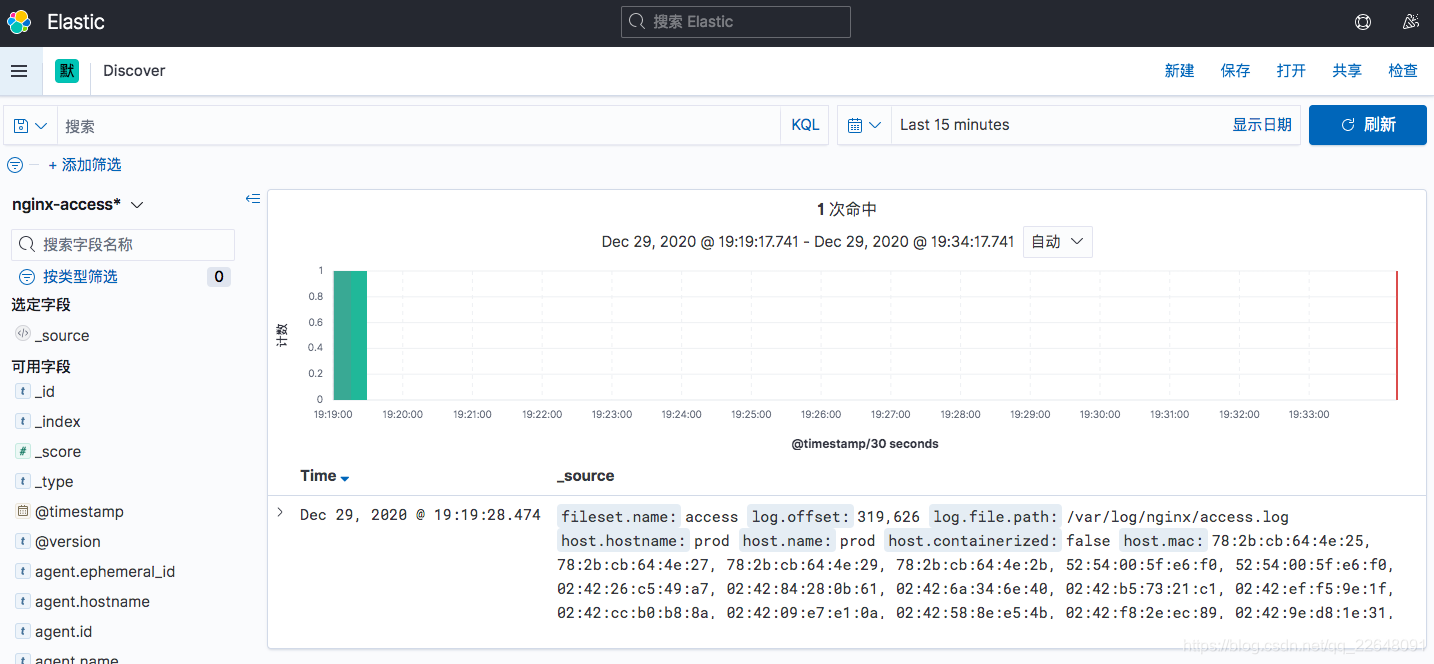Click the agent.ephemeral_id type icon
Viewport: 1434px width, 664px height.
tap(22, 572)
